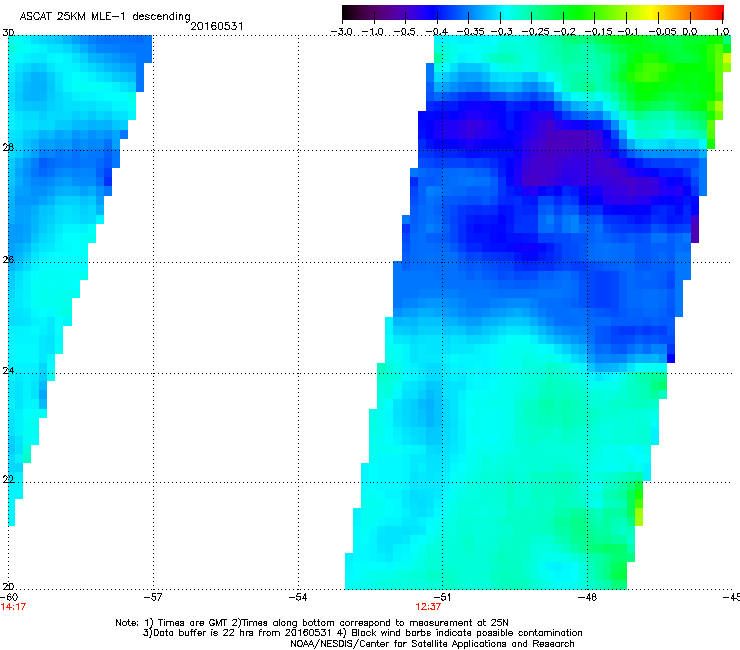Click the longitude label -60

(9, 597)
